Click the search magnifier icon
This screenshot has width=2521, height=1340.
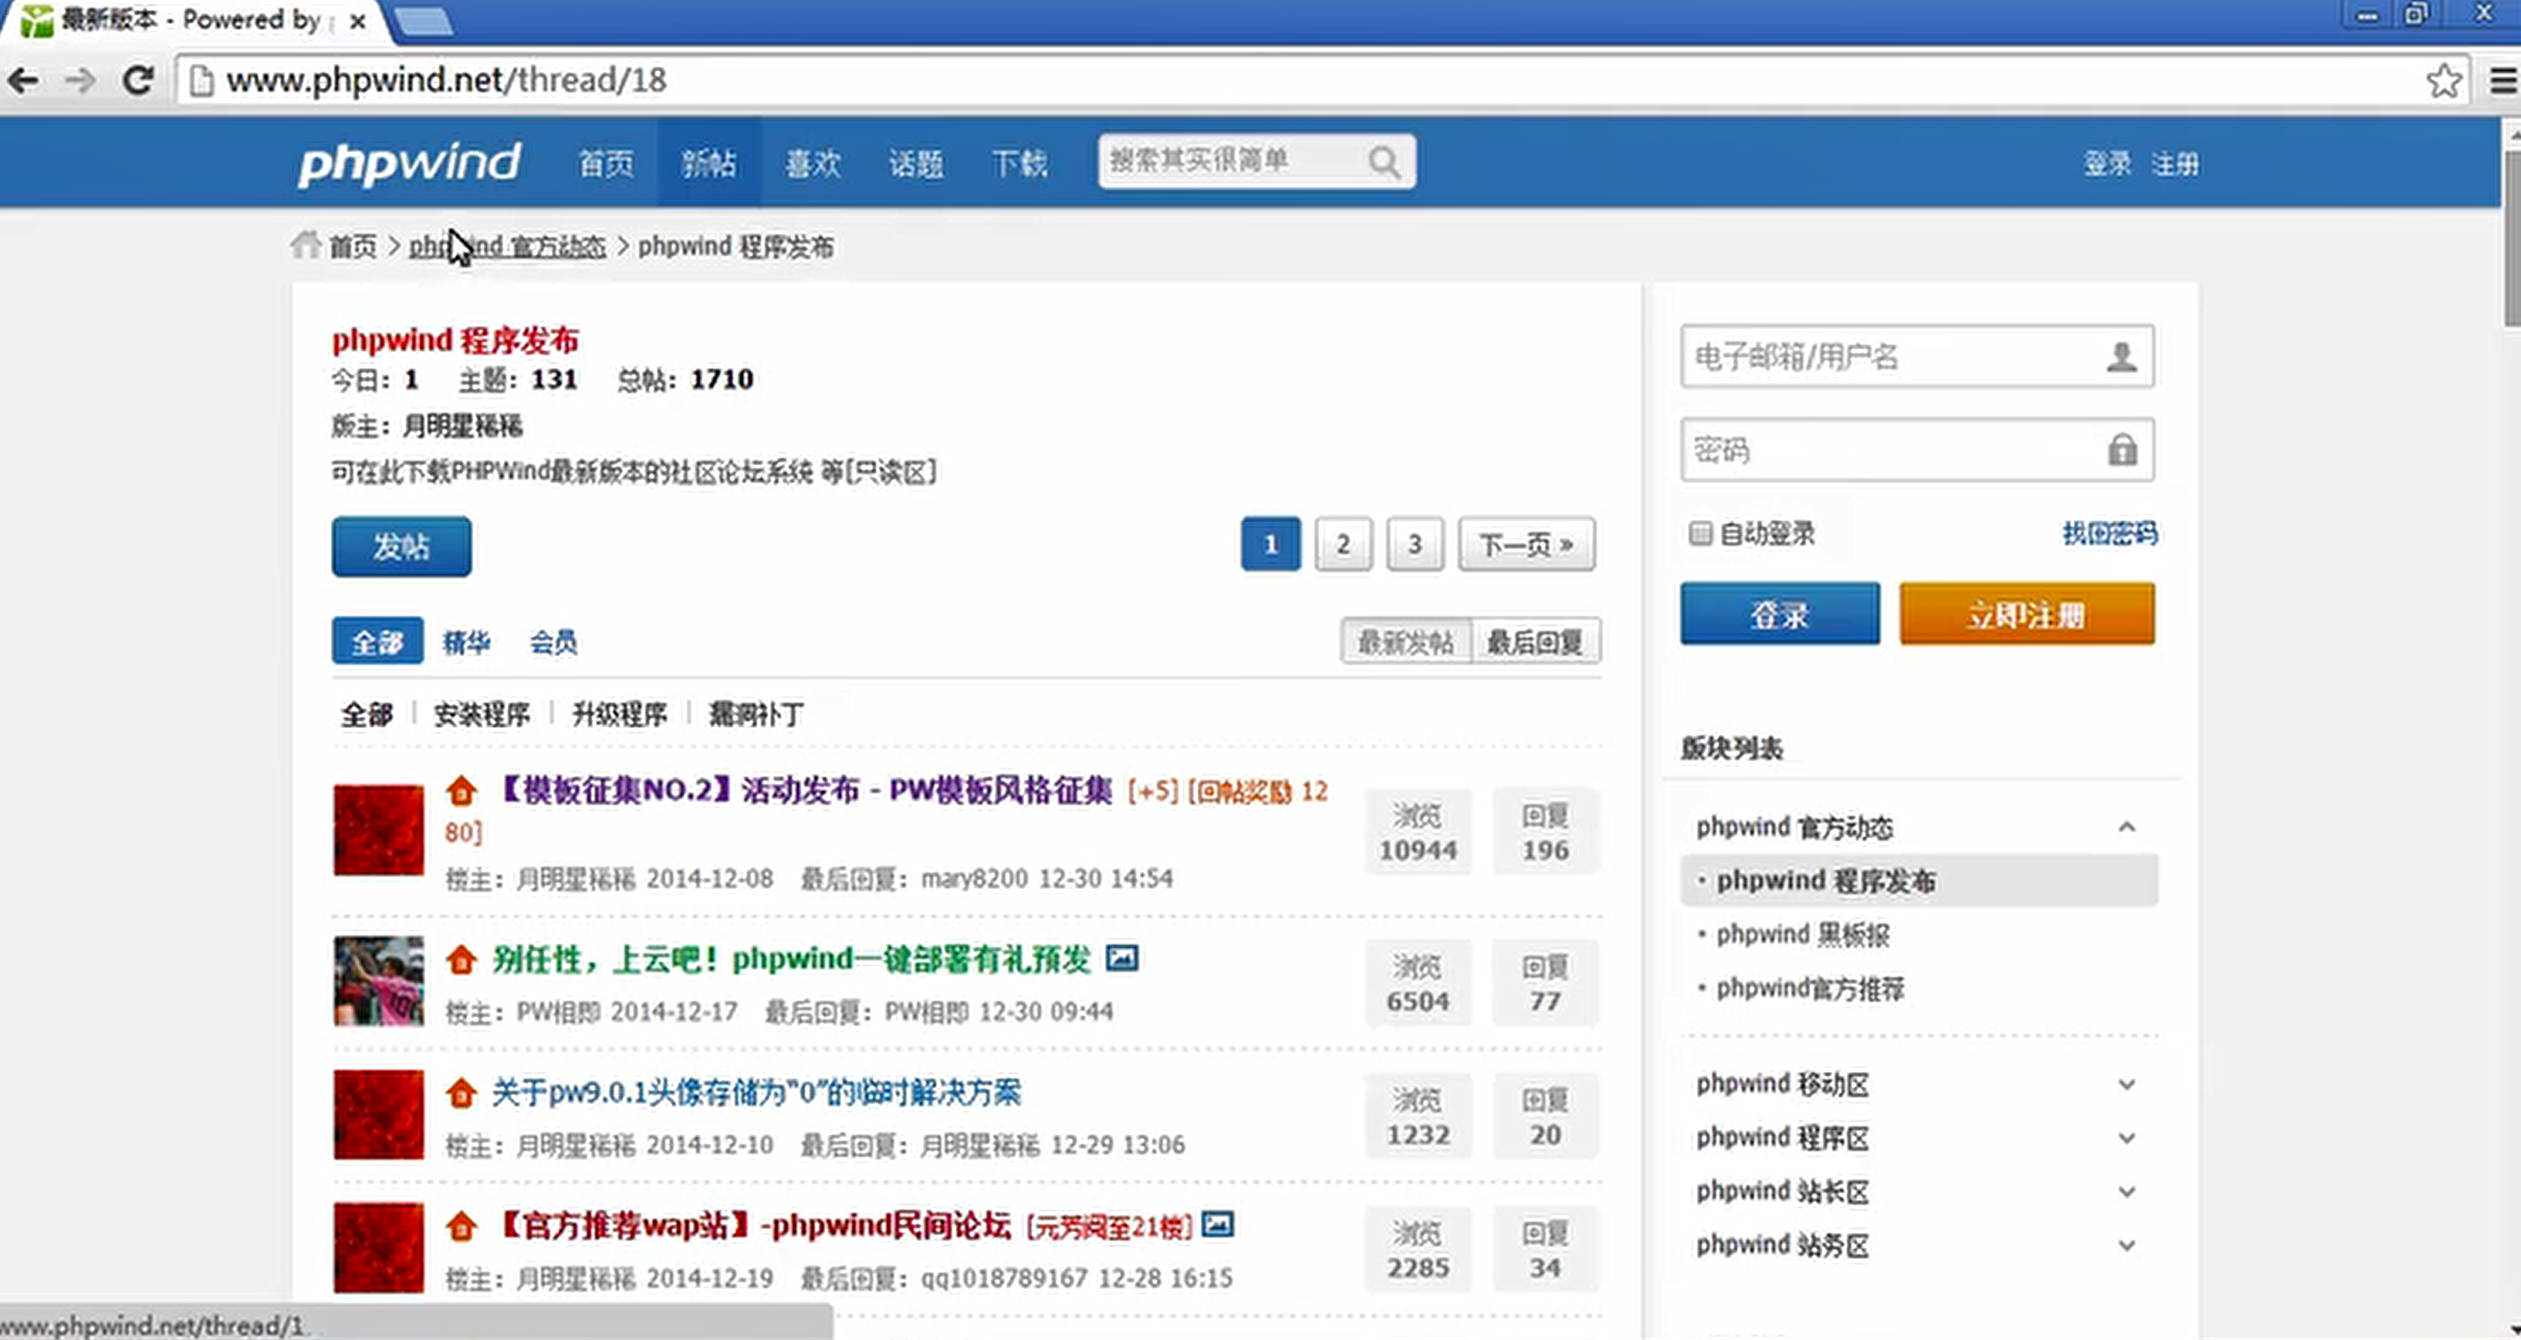pos(1384,161)
